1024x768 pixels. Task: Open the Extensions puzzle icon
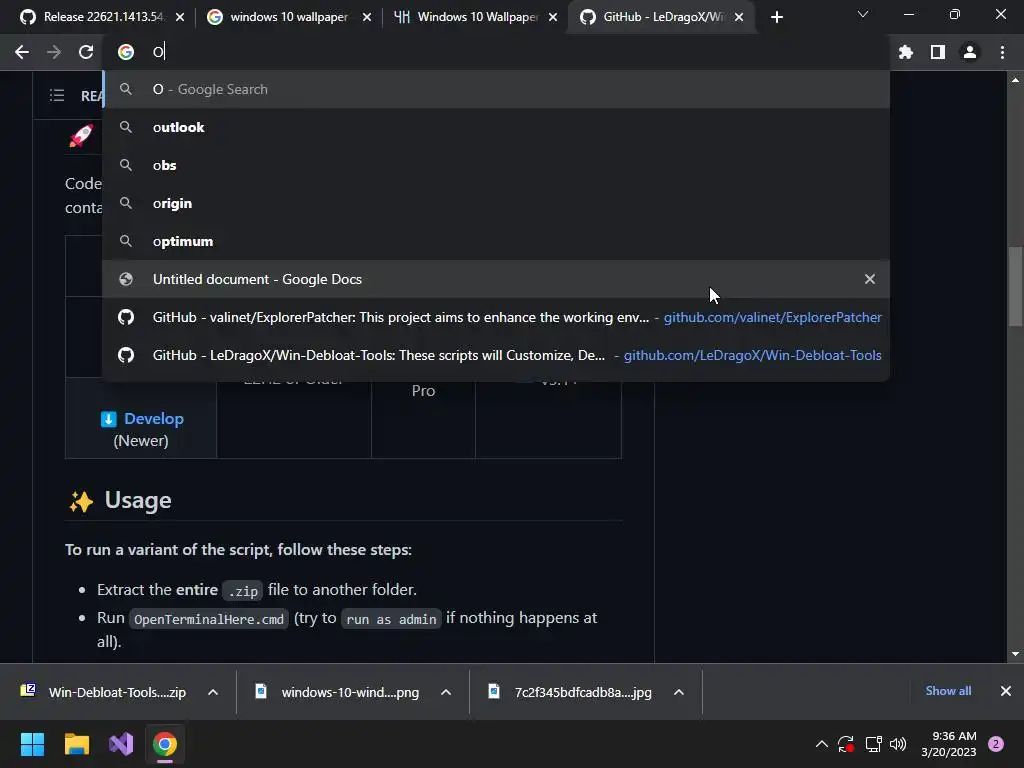coord(905,52)
